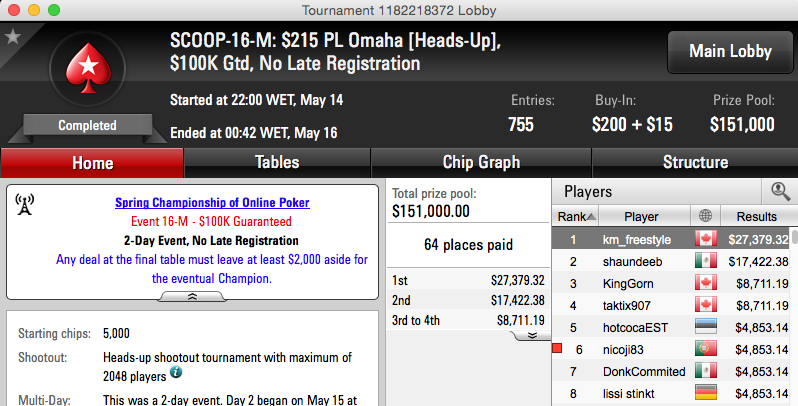Open the Chip Graph tab
Screen dimensions: 798x406
[481, 162]
